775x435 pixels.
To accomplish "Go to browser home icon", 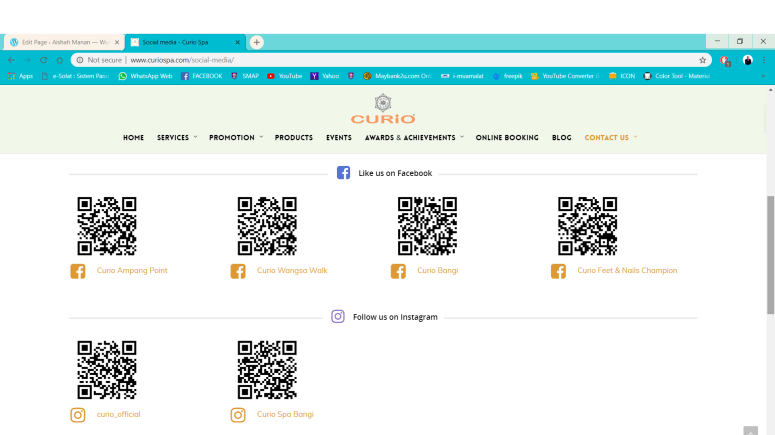I will pyautogui.click(x=60, y=60).
